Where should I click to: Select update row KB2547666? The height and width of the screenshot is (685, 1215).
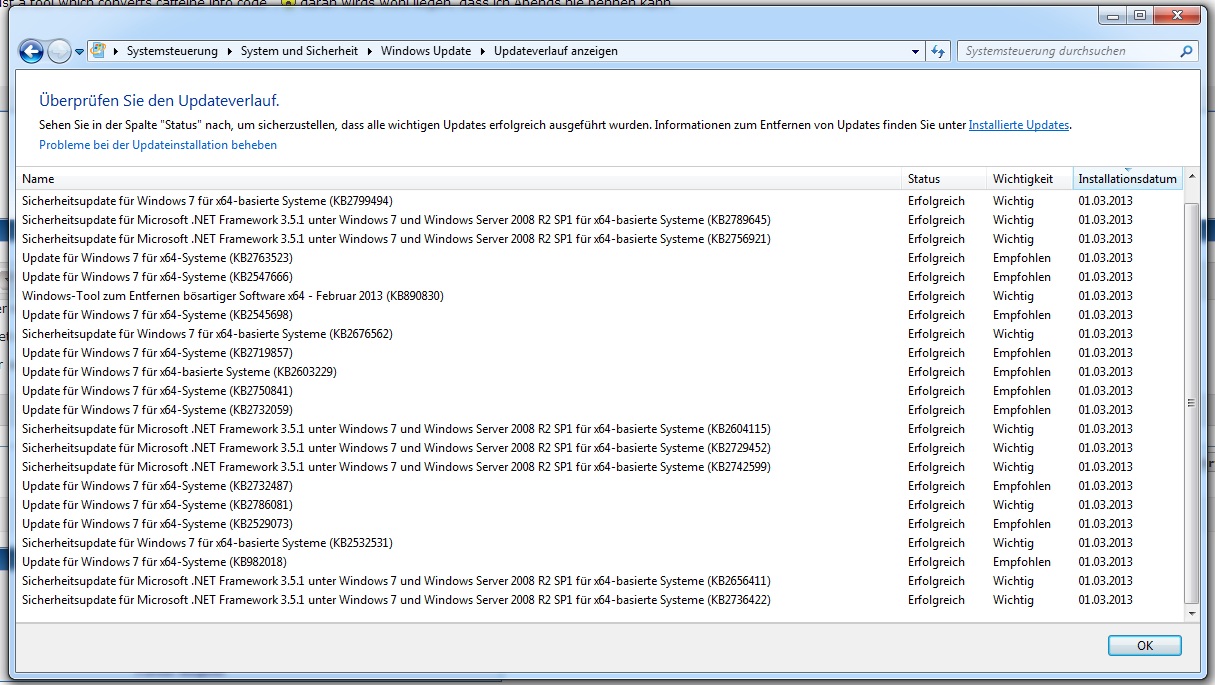599,277
